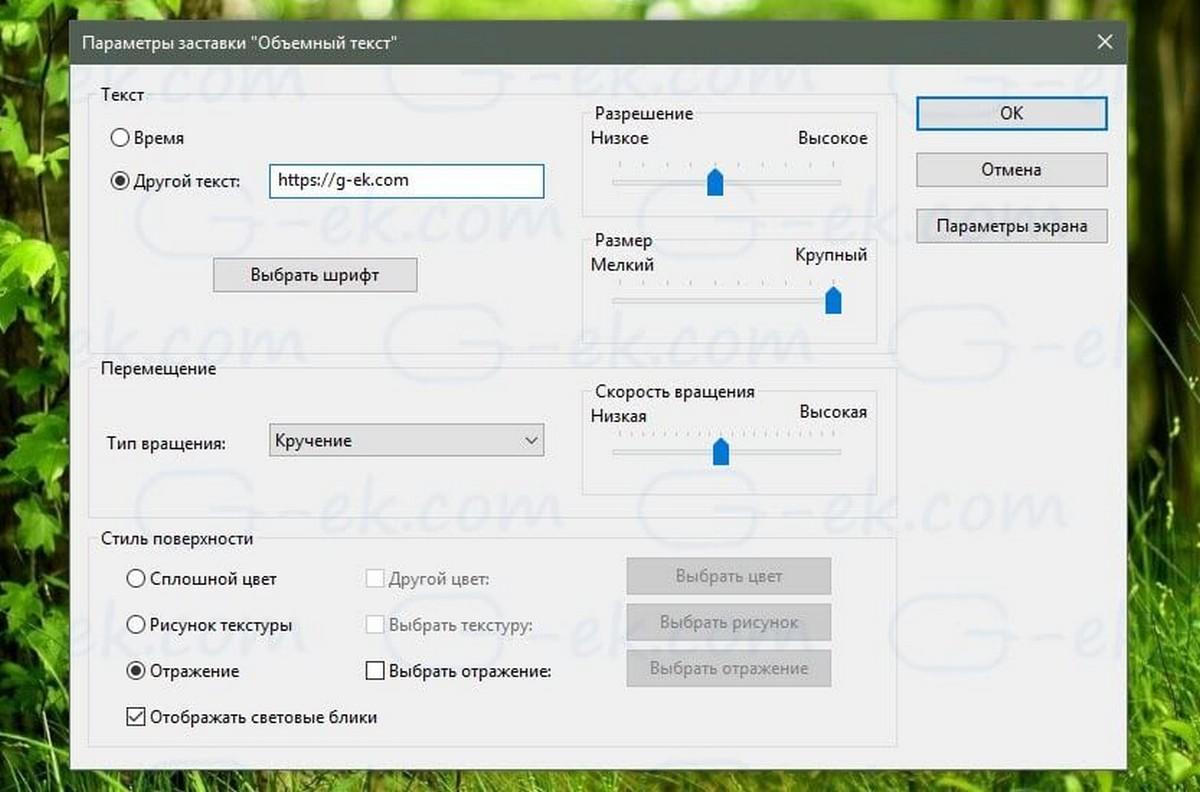Click the custom text field with https://g-ek.com

406,181
